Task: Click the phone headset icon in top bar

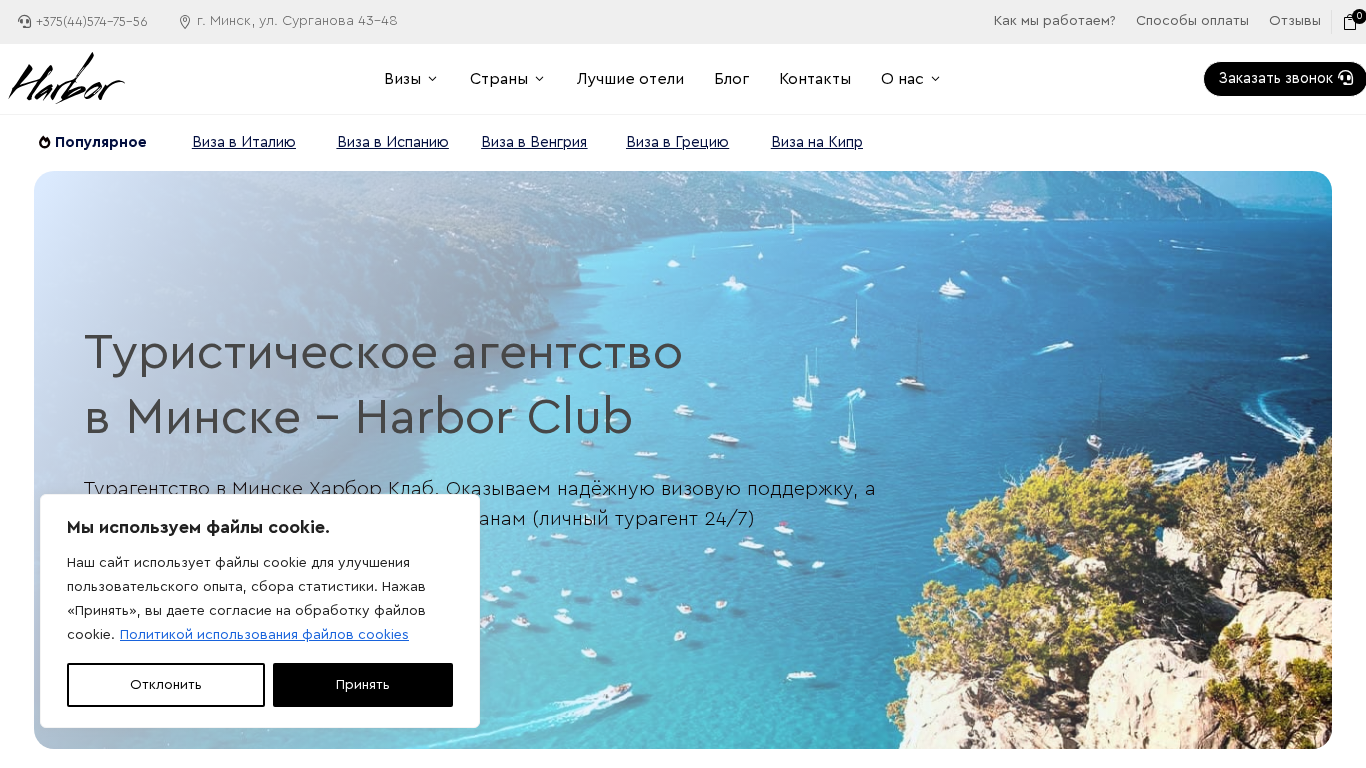Action: [25, 22]
